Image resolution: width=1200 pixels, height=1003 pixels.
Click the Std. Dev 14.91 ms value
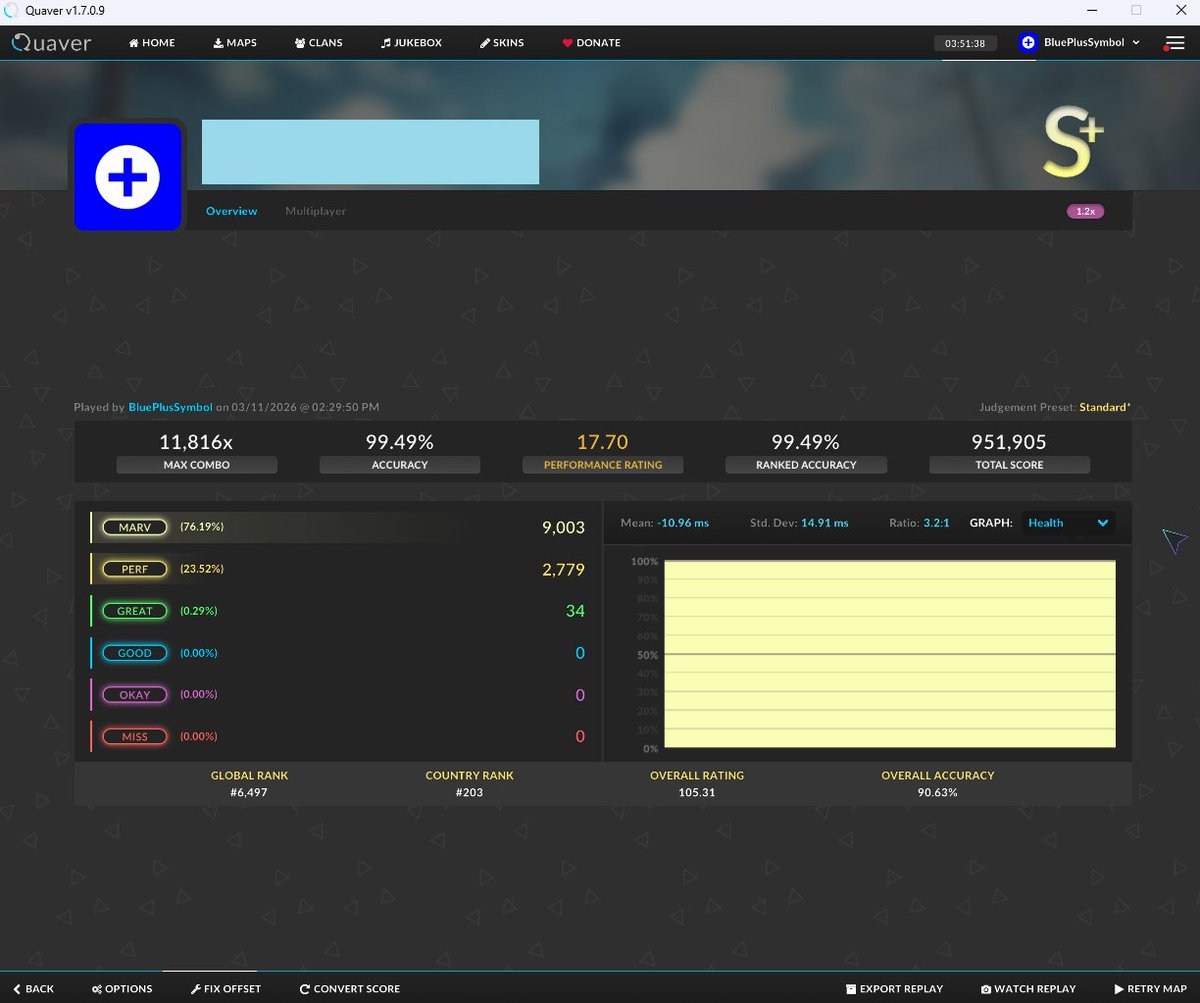[x=824, y=523]
